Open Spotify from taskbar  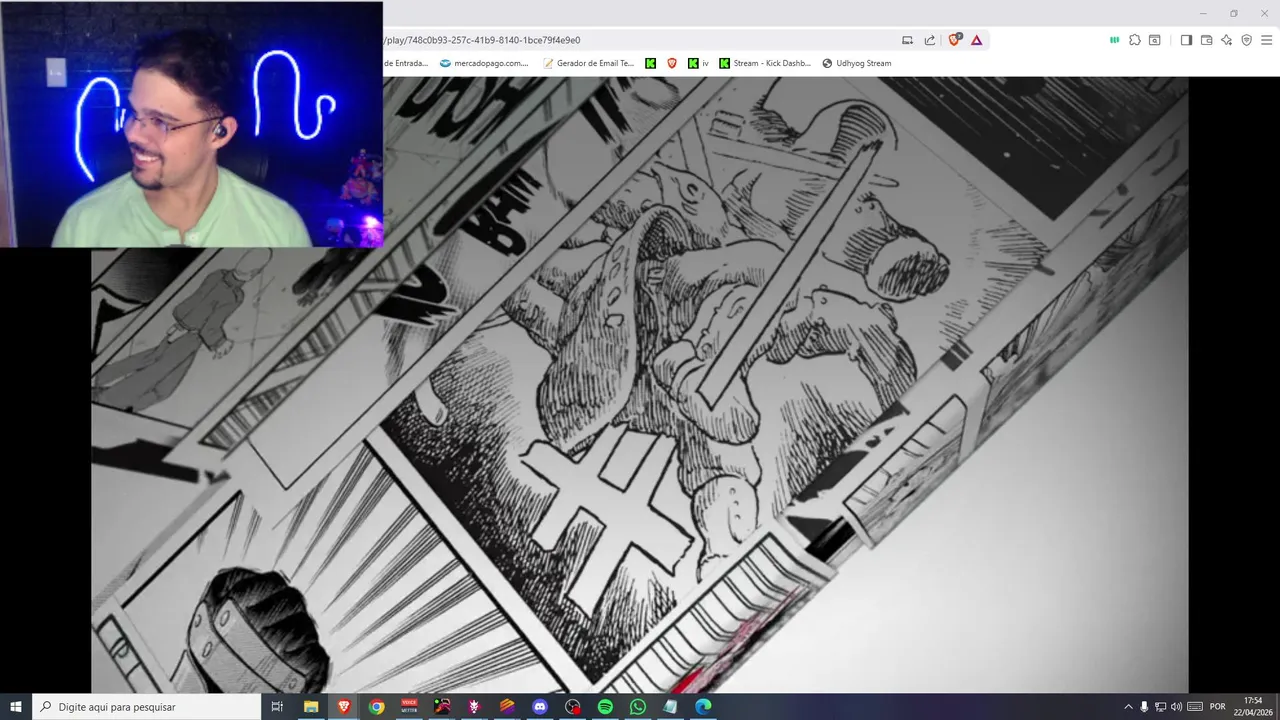[605, 707]
